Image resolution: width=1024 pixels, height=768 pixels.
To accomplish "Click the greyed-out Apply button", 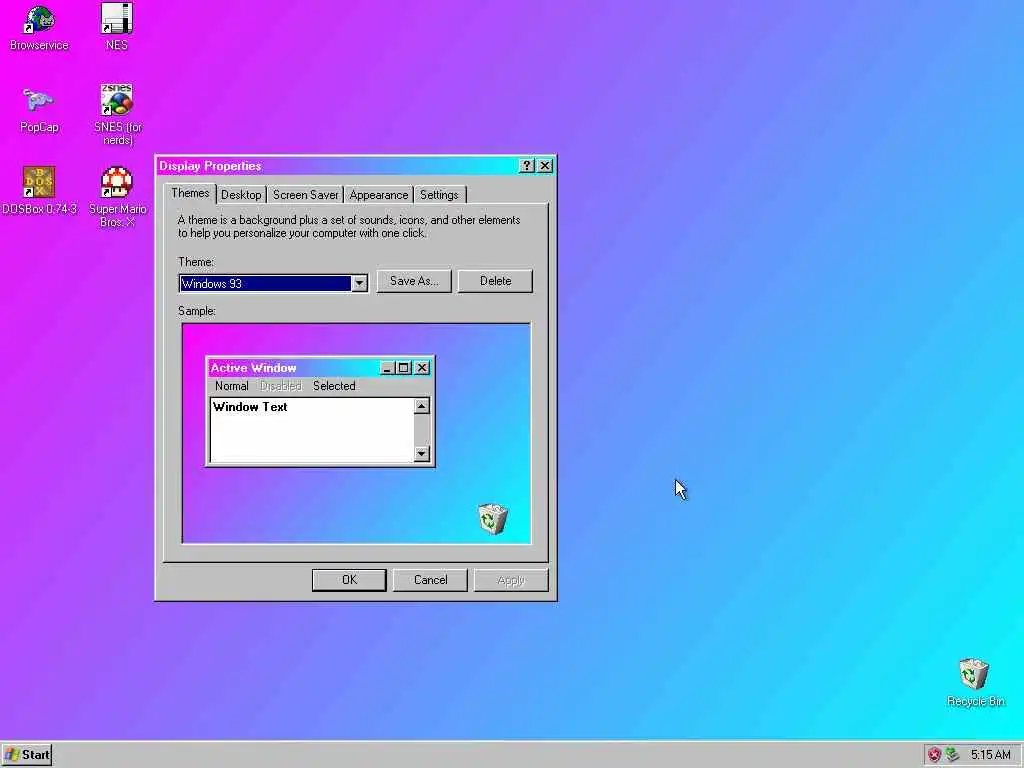I will point(511,580).
